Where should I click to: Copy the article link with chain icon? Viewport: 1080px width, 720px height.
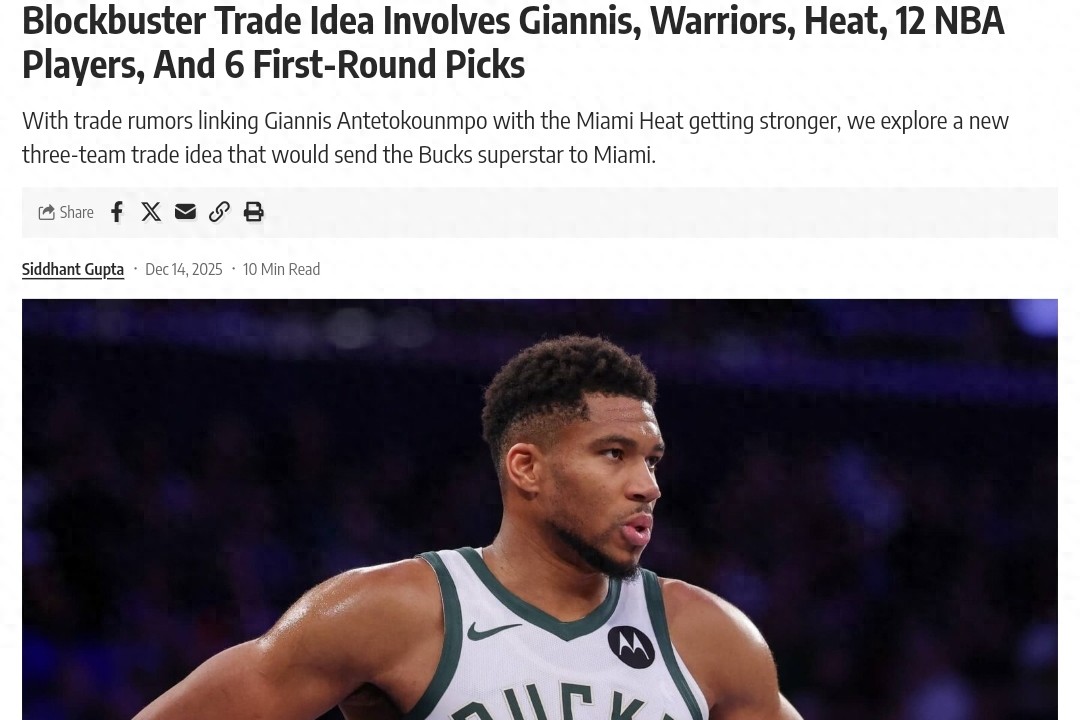pos(219,212)
